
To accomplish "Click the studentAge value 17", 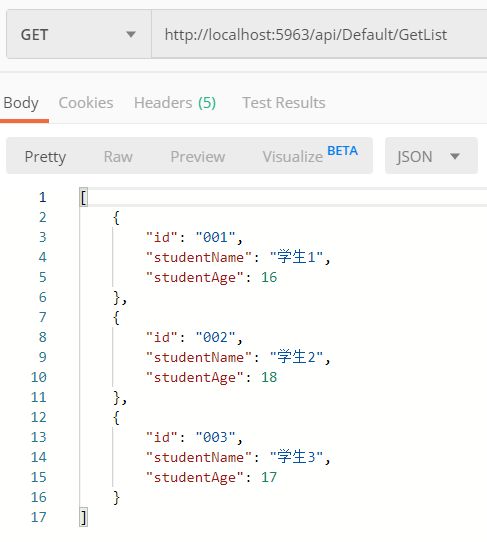I will click(x=269, y=477).
